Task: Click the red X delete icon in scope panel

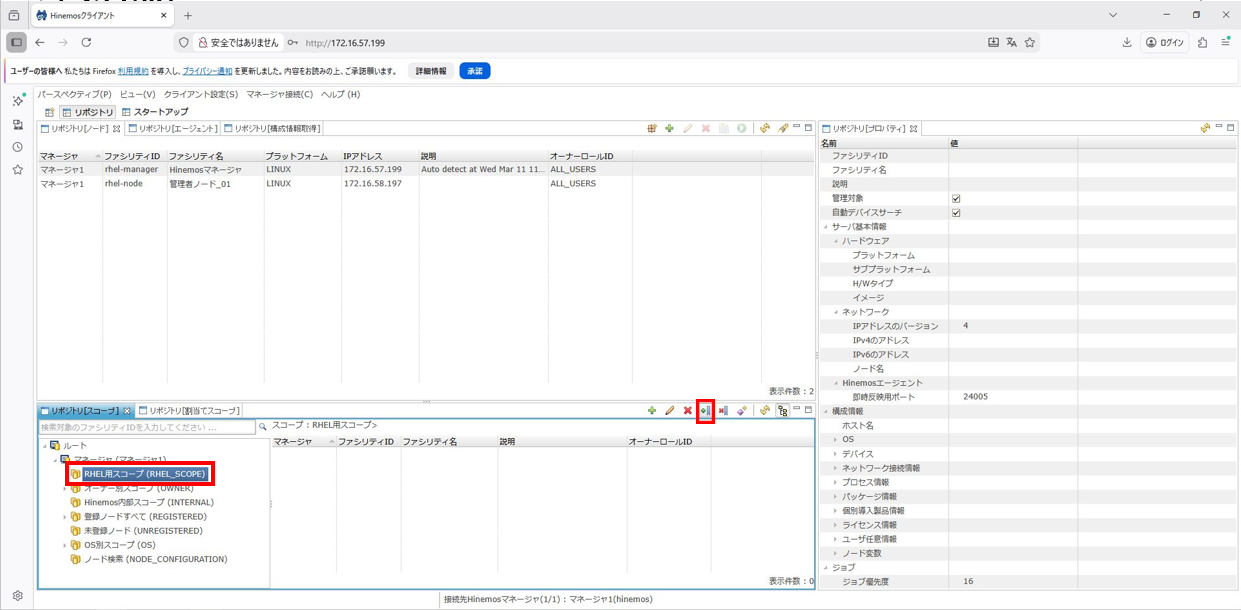Action: pos(687,411)
